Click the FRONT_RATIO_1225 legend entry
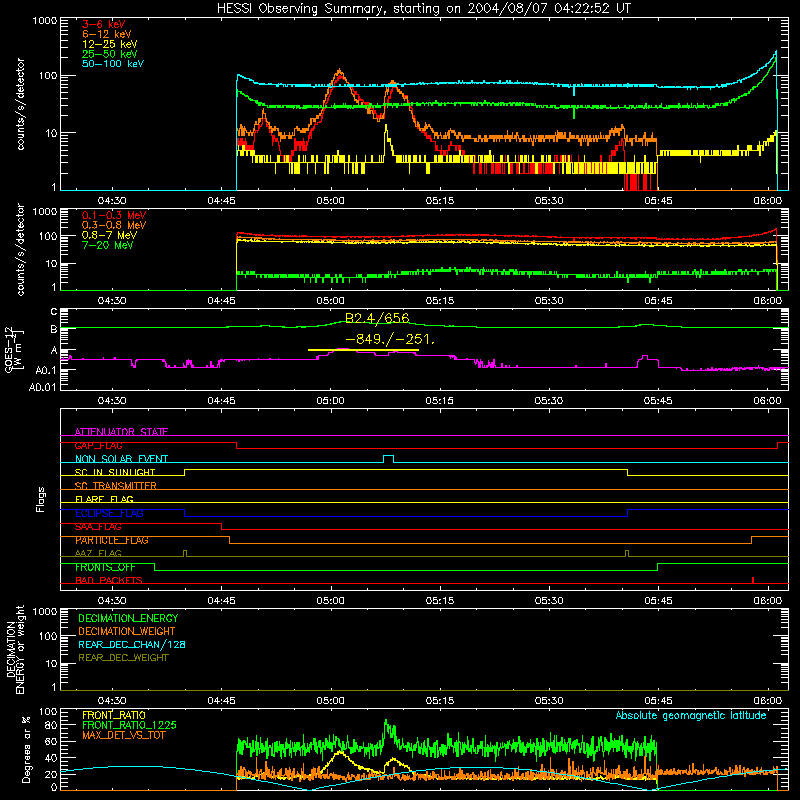This screenshot has height=800, width=800. [x=129, y=725]
